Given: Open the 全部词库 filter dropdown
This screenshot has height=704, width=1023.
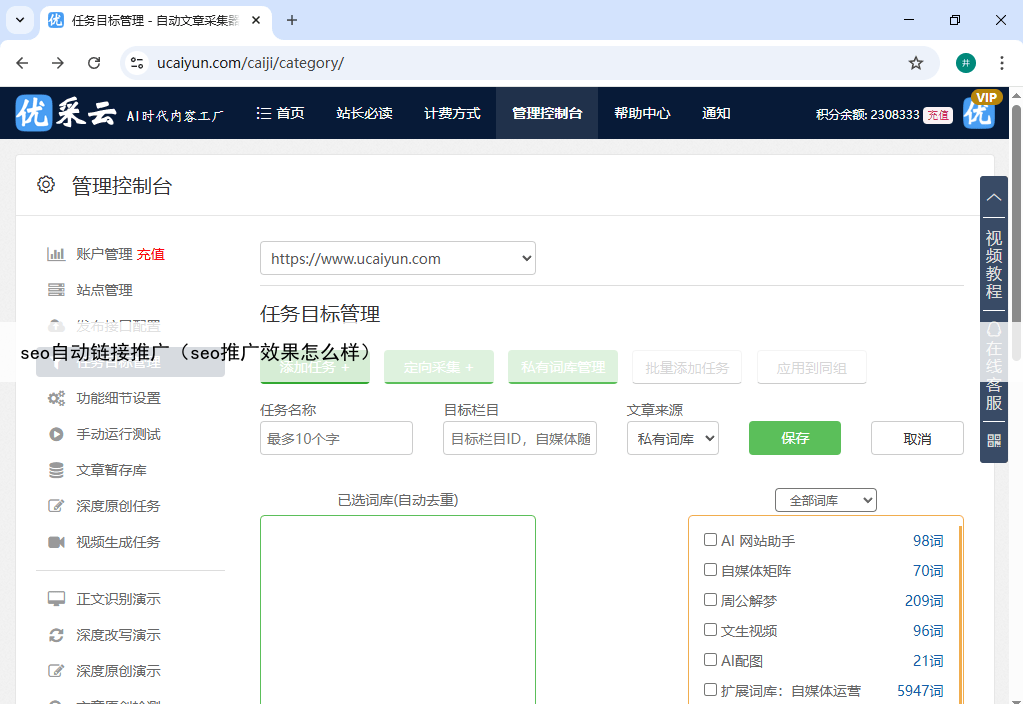Looking at the screenshot, I should (825, 500).
